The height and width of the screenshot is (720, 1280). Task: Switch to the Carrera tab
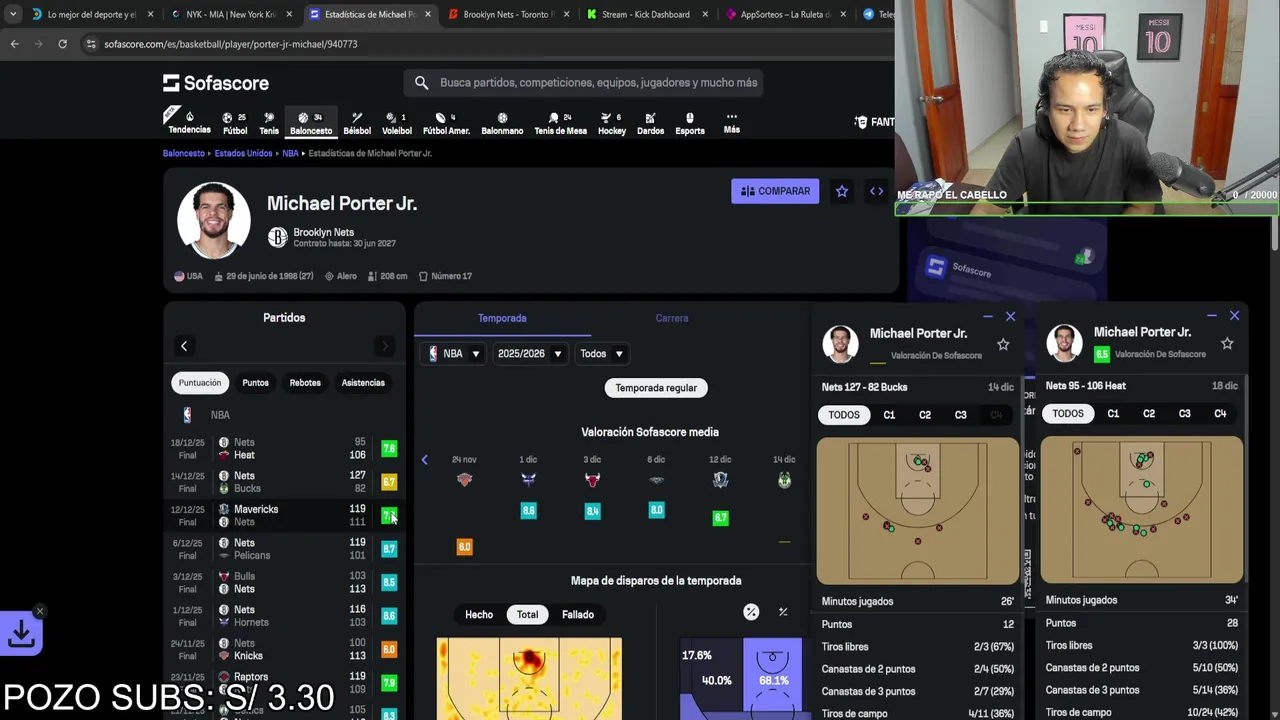point(672,318)
